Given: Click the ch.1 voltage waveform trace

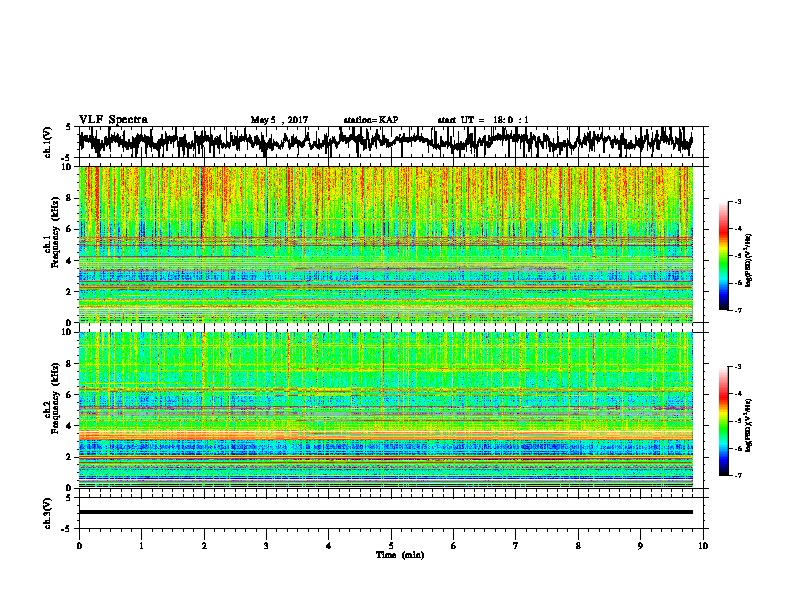Looking at the screenshot, I should pyautogui.click(x=385, y=141).
